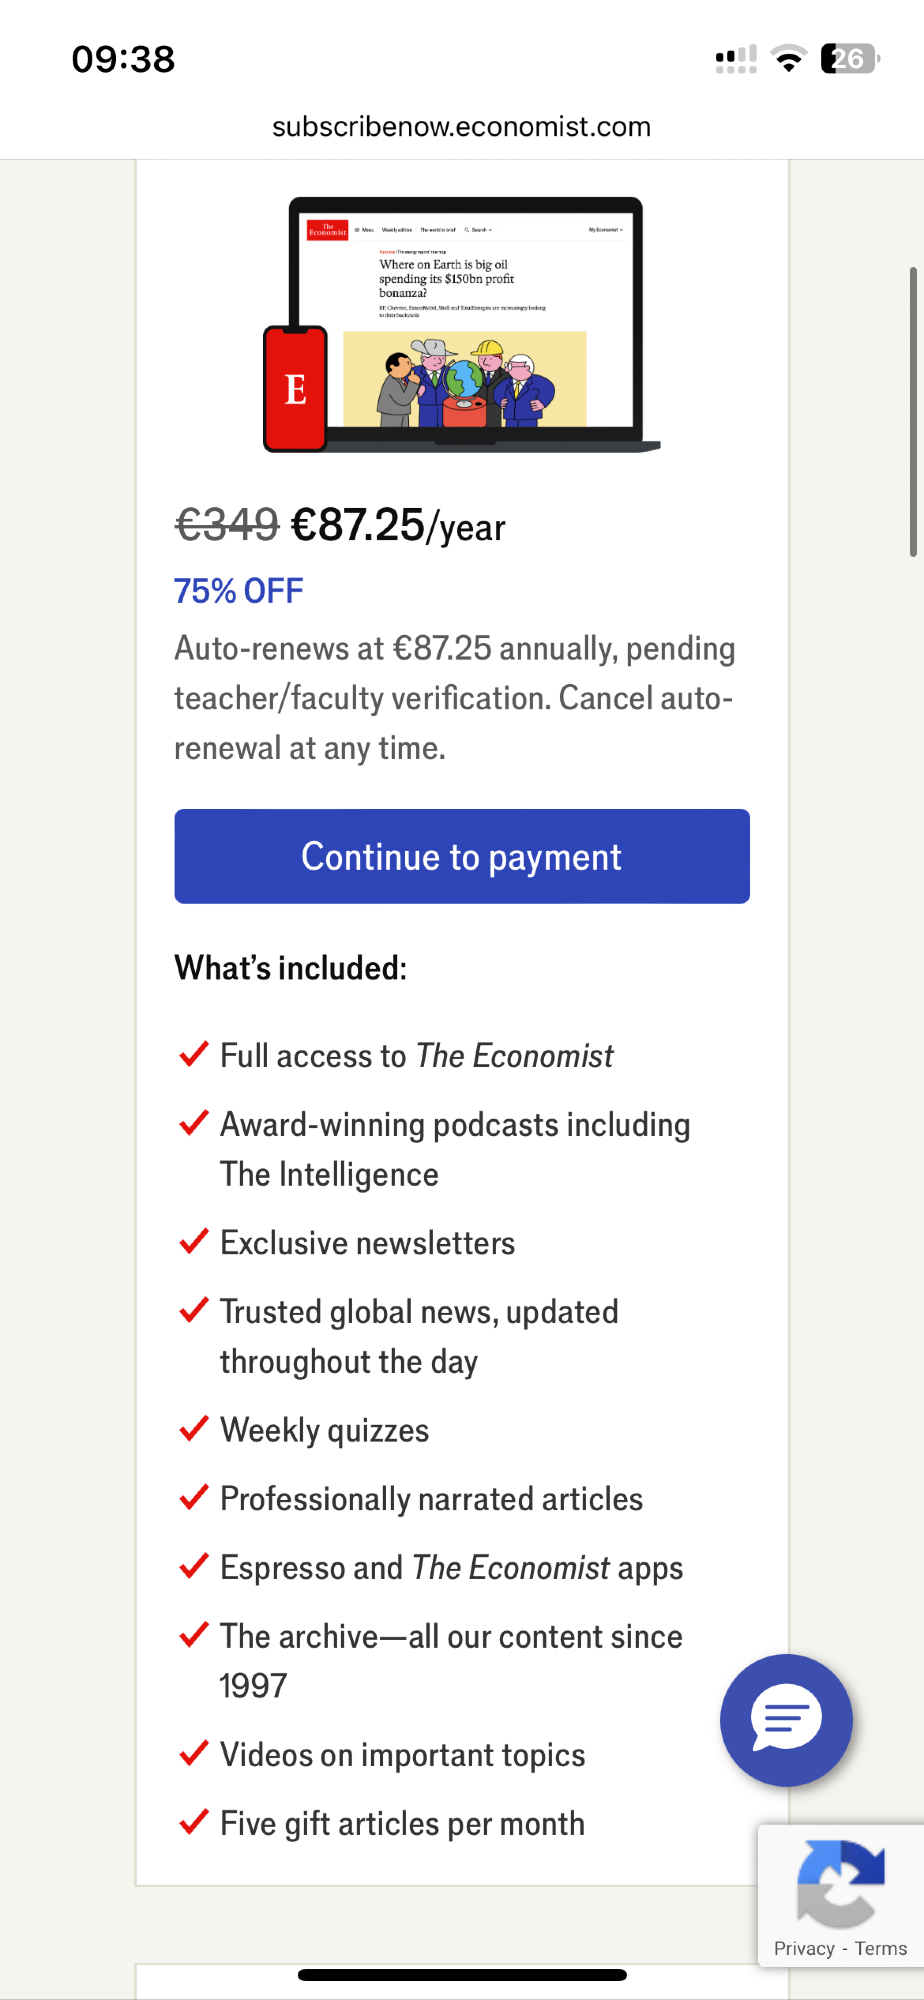
Task: Tap the 09:38 clock in the status bar
Action: click(123, 59)
